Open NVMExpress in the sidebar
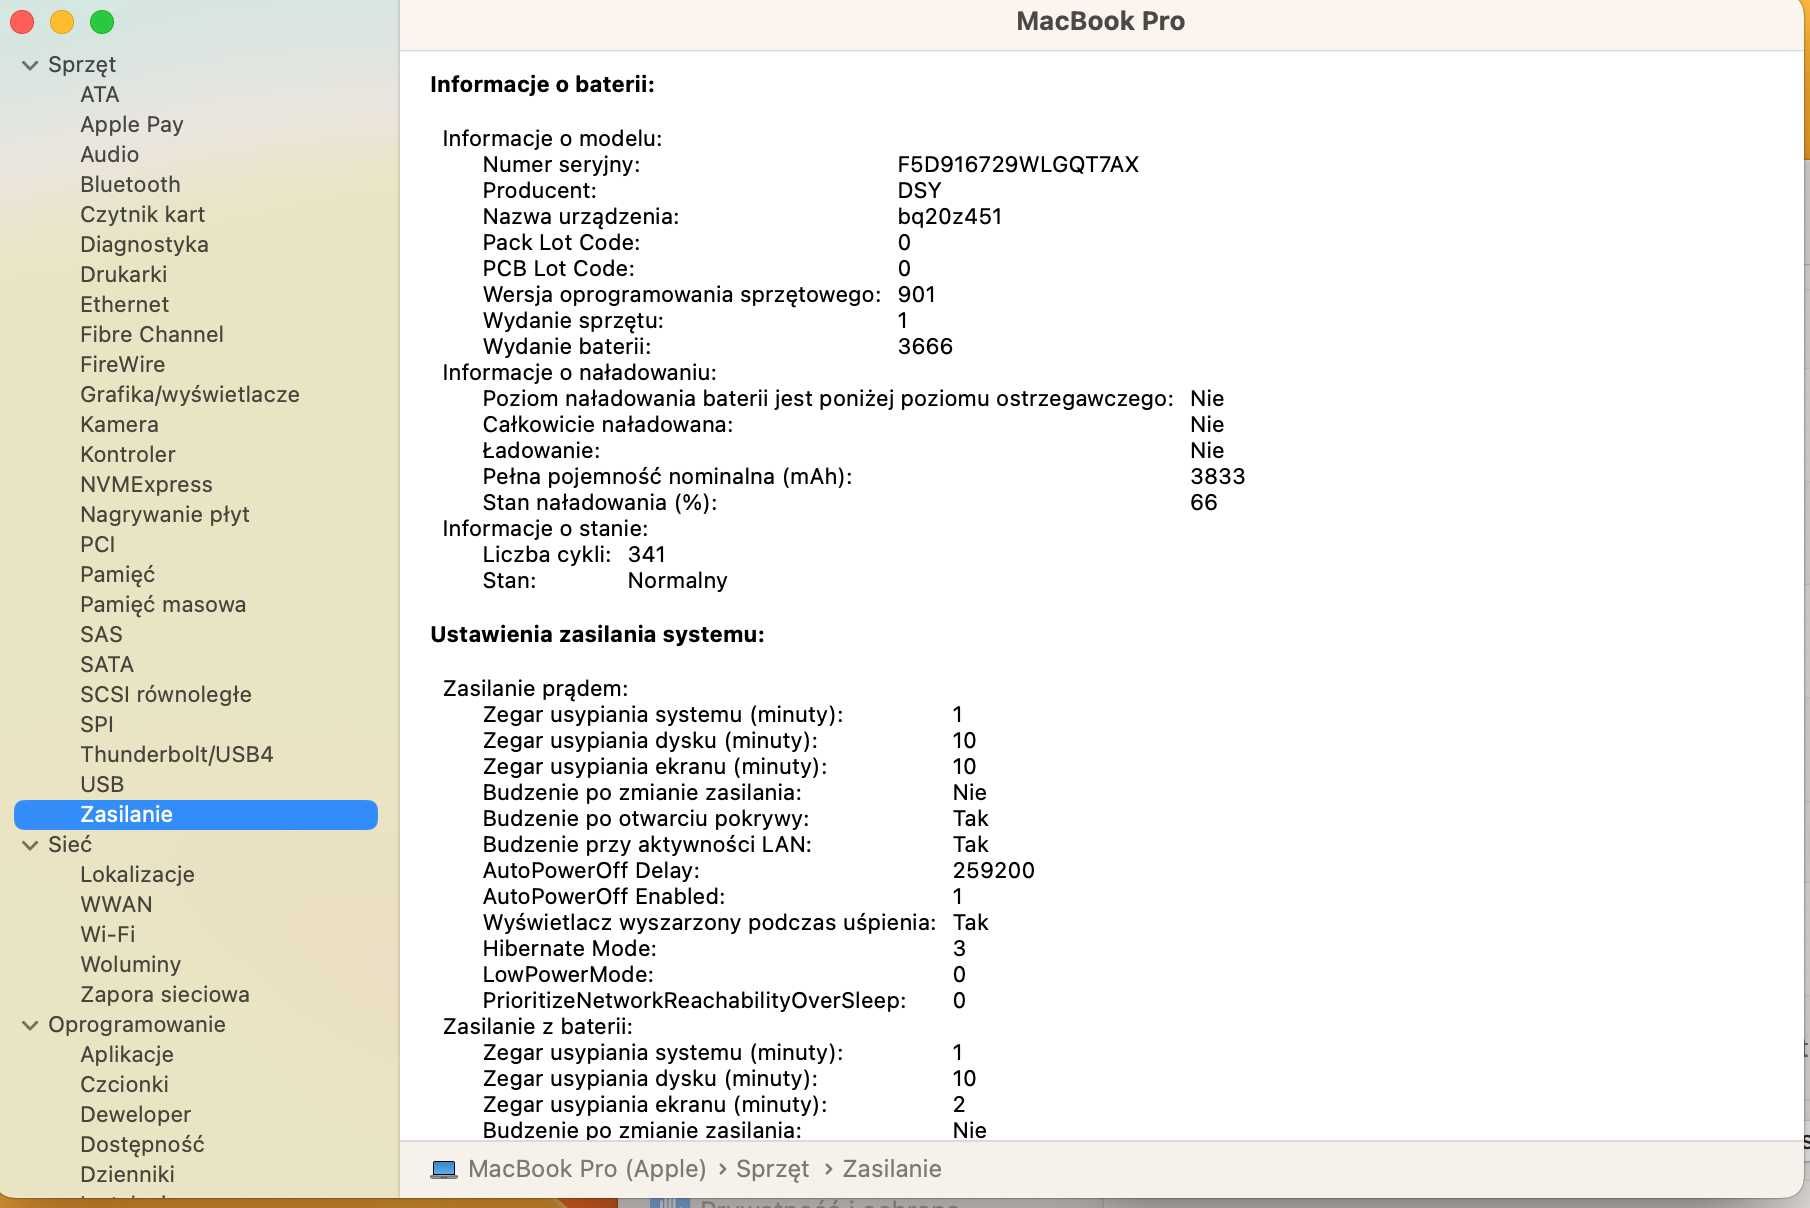The image size is (1810, 1208). 147,484
